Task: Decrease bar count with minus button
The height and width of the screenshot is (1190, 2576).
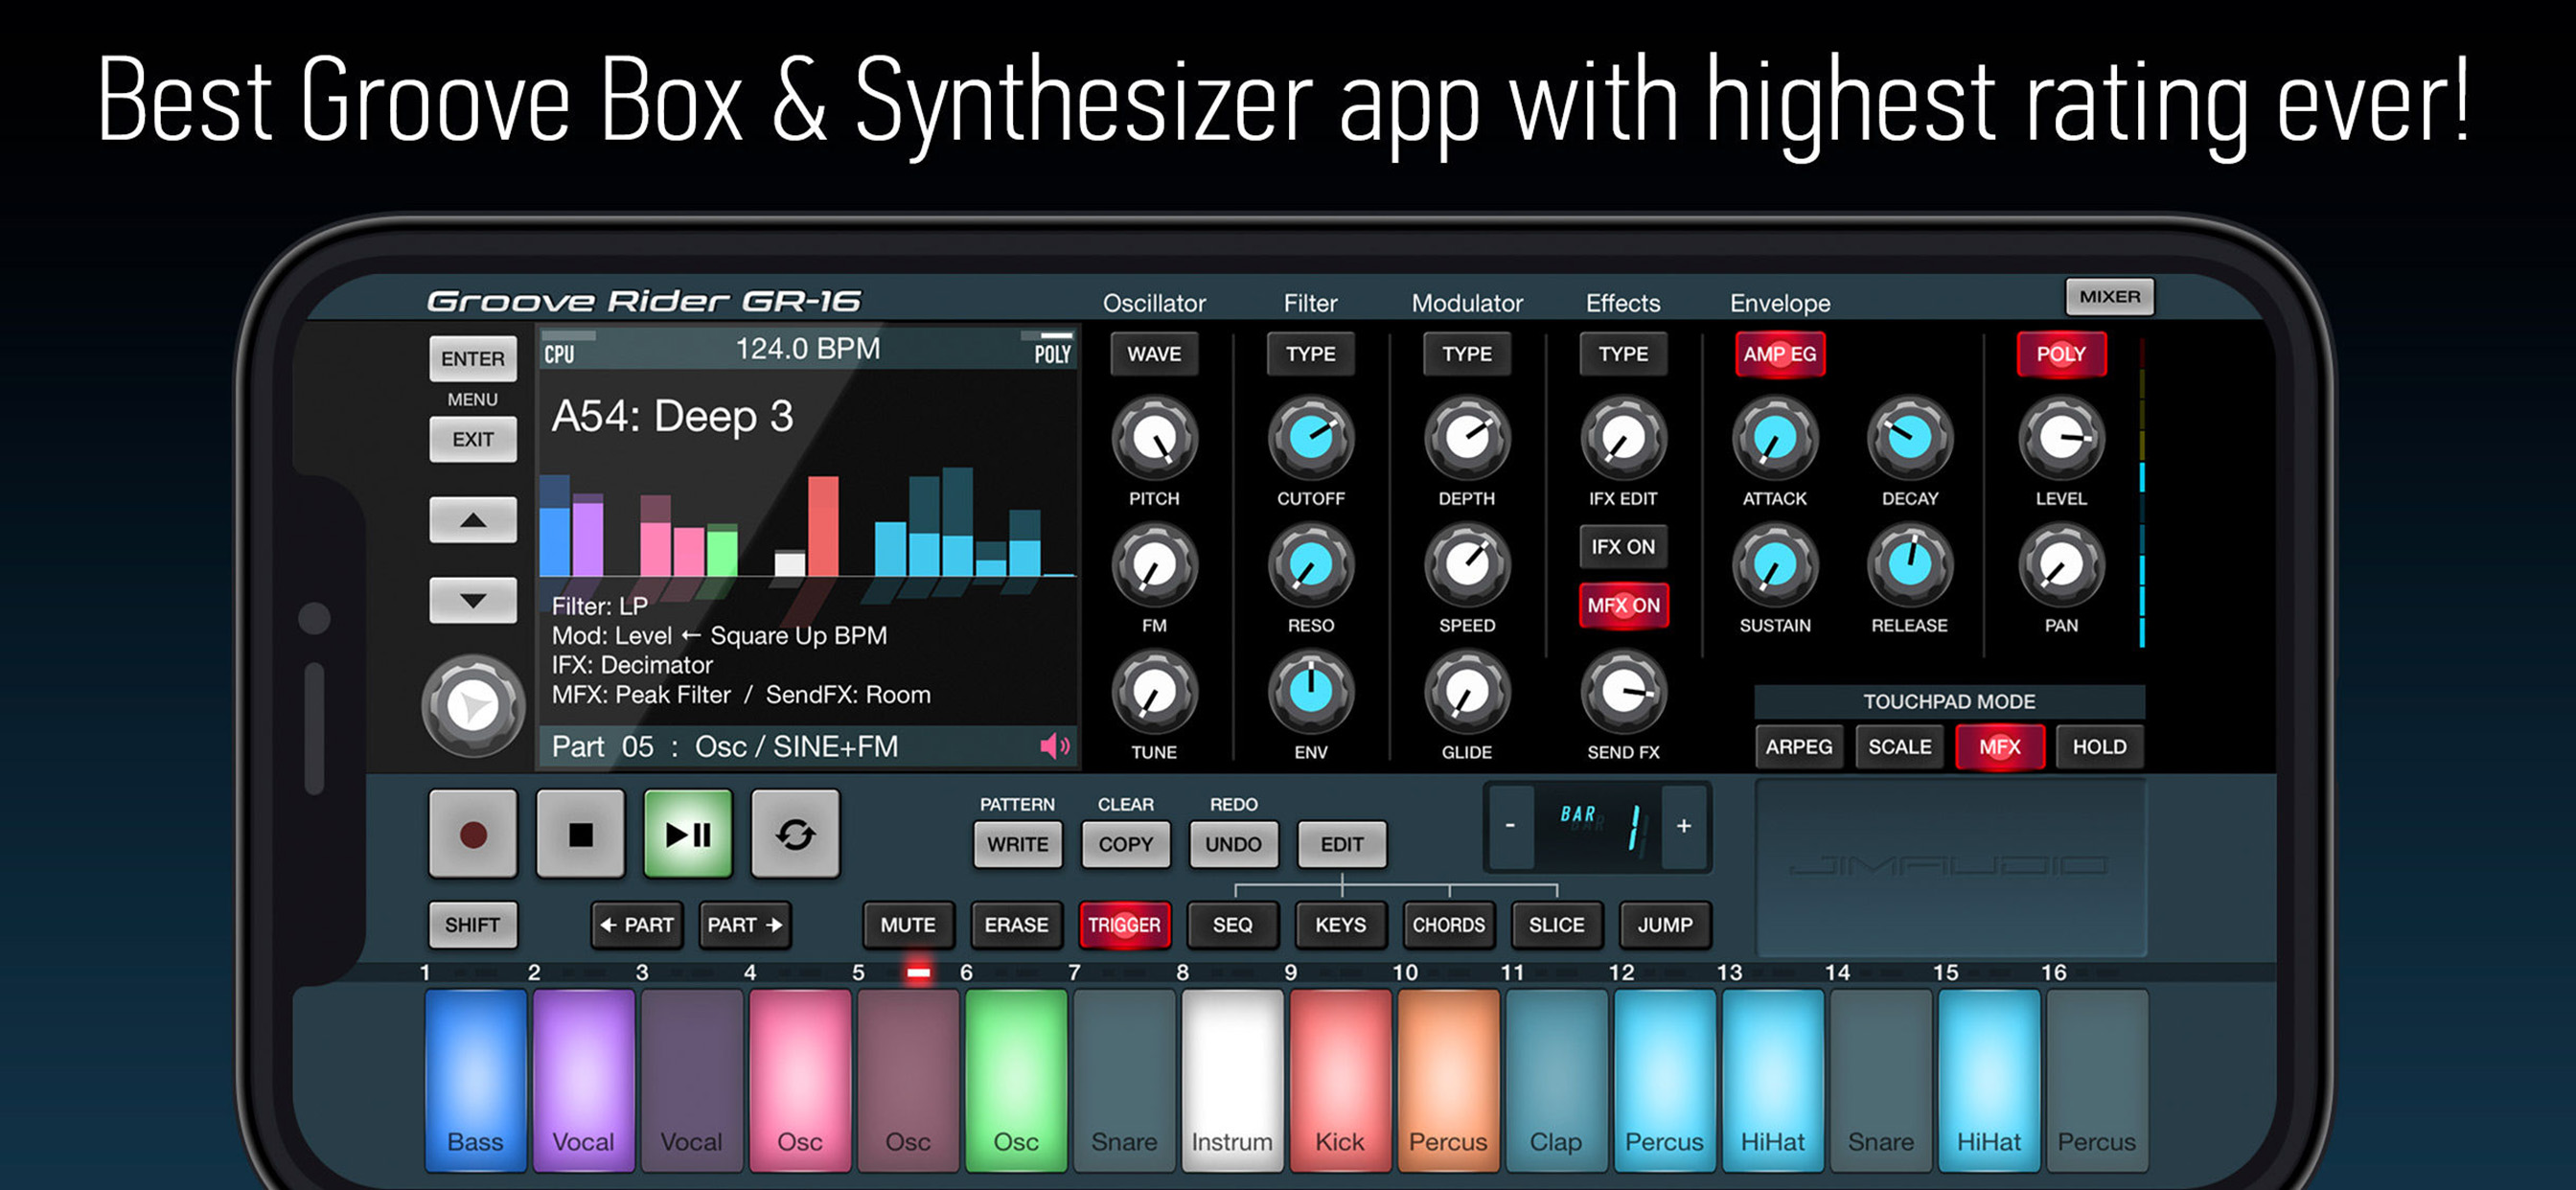Action: (1511, 826)
